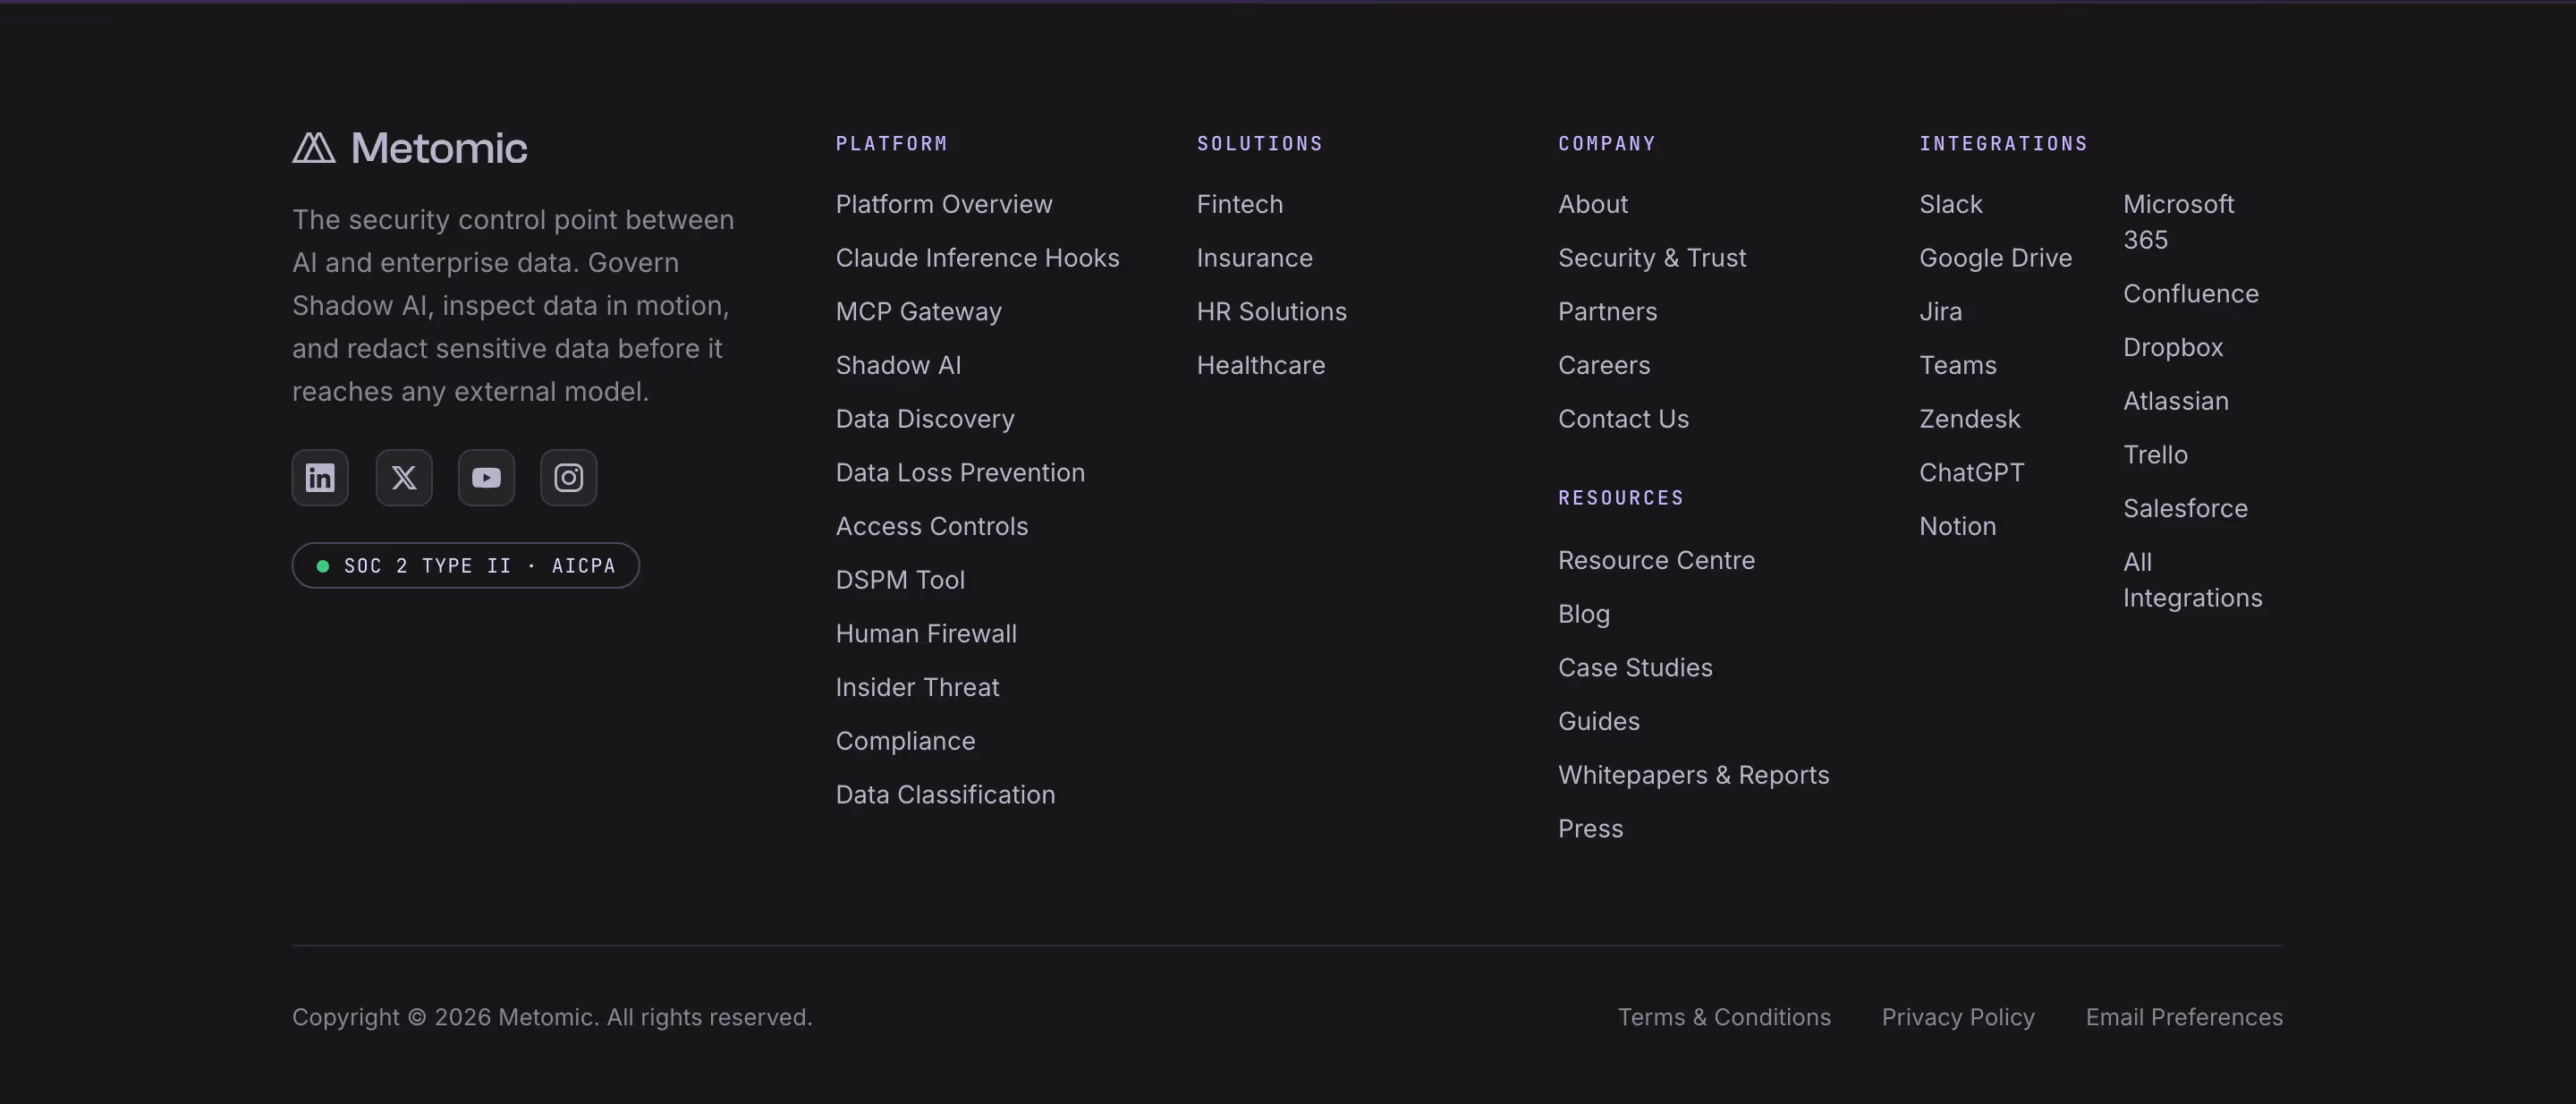View the Careers page
The height and width of the screenshot is (1104, 2576).
pyautogui.click(x=1604, y=365)
